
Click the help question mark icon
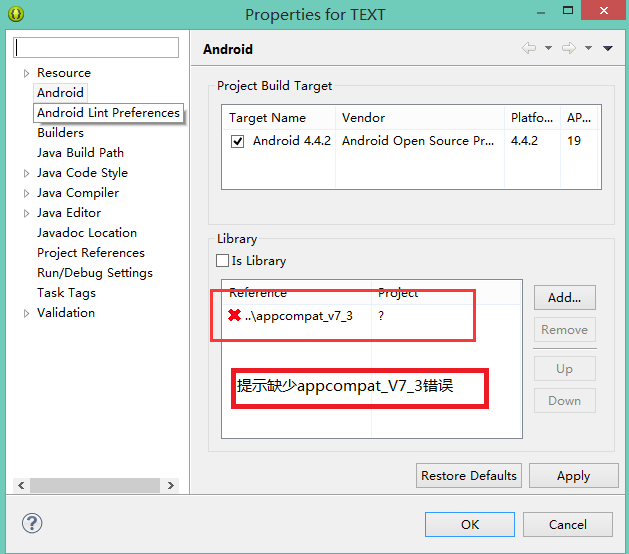click(x=32, y=524)
